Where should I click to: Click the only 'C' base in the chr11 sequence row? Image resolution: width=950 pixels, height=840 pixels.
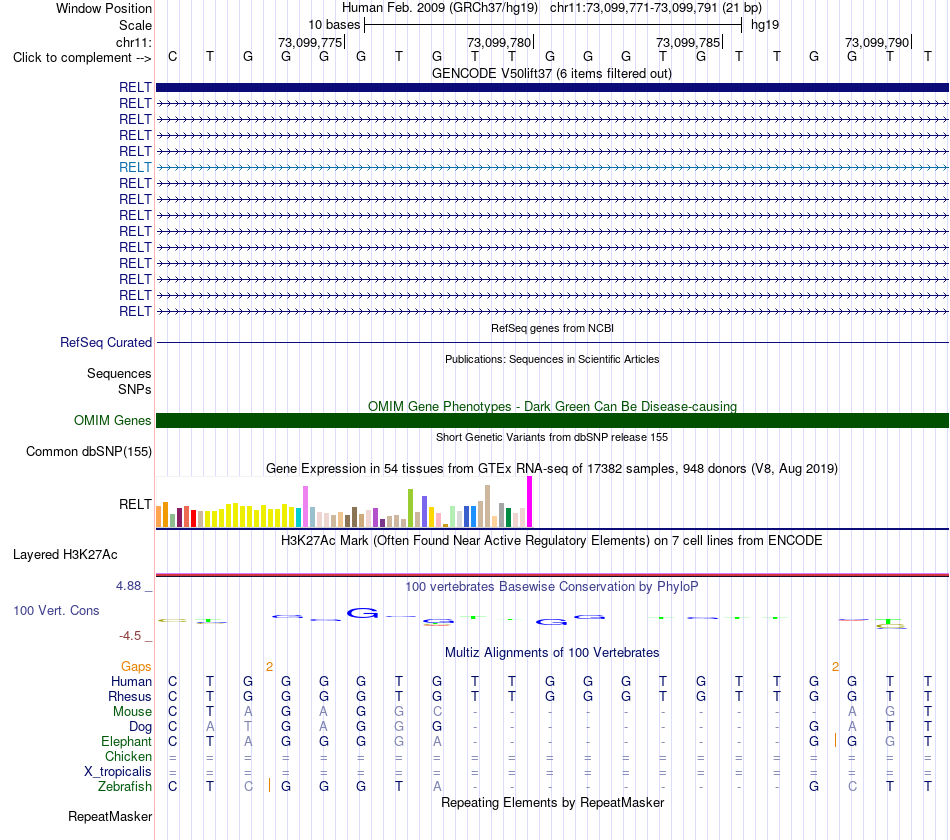[x=173, y=56]
